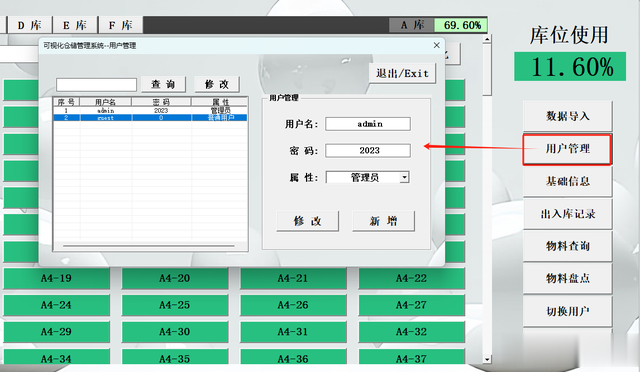Click the 序号 column header
640x372 pixels.
pos(66,102)
